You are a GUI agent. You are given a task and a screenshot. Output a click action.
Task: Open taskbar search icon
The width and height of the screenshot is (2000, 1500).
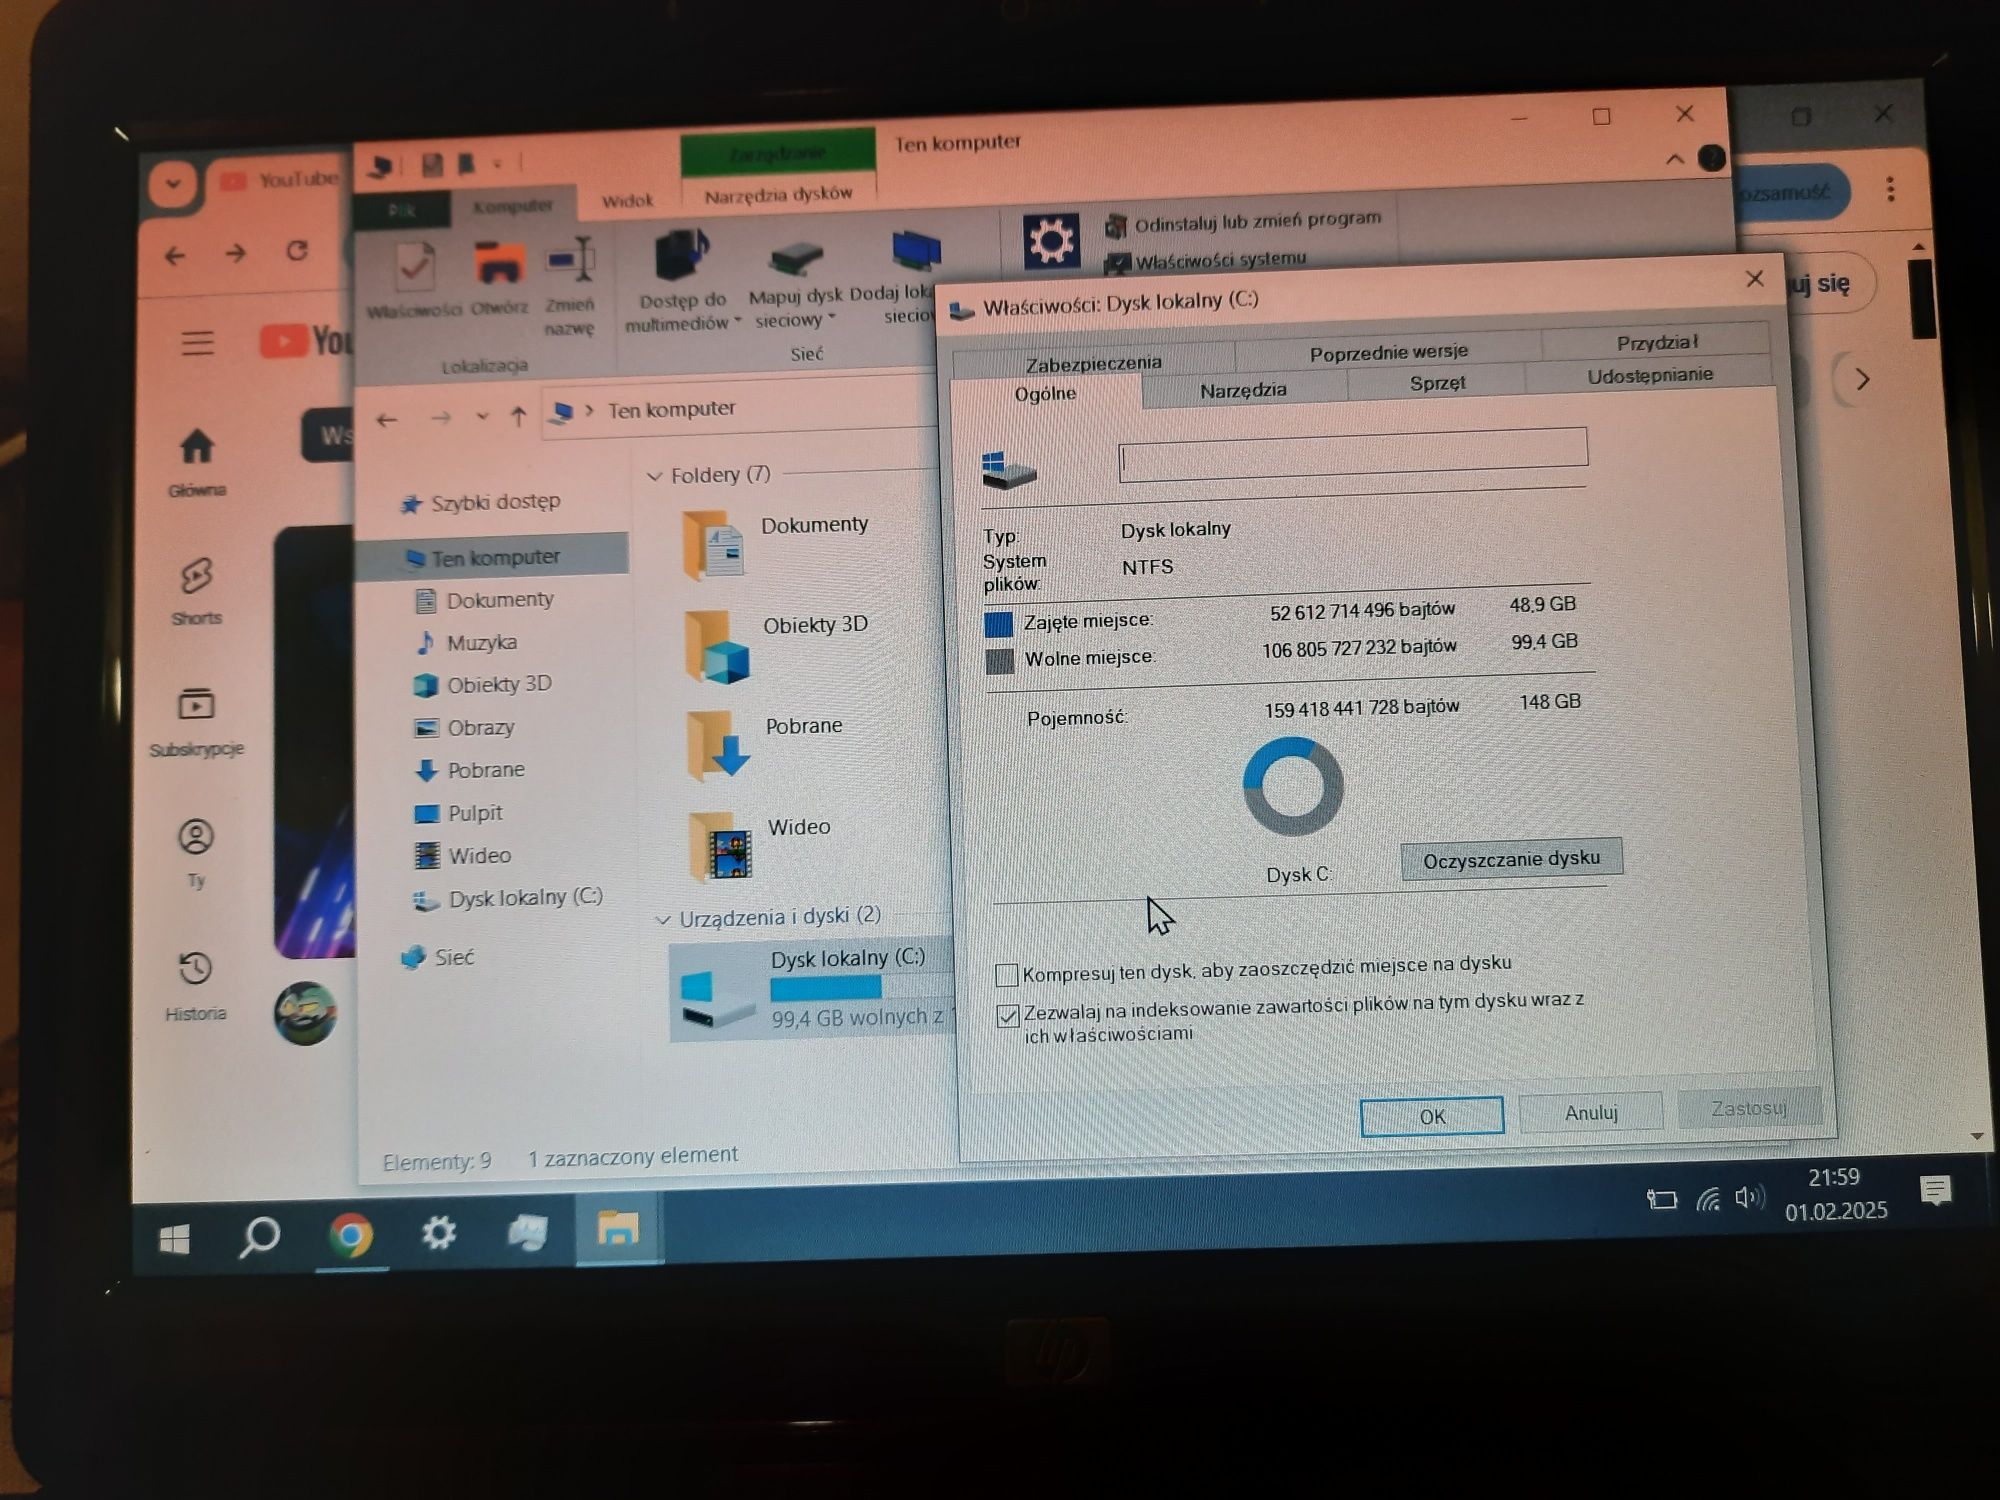pos(259,1237)
